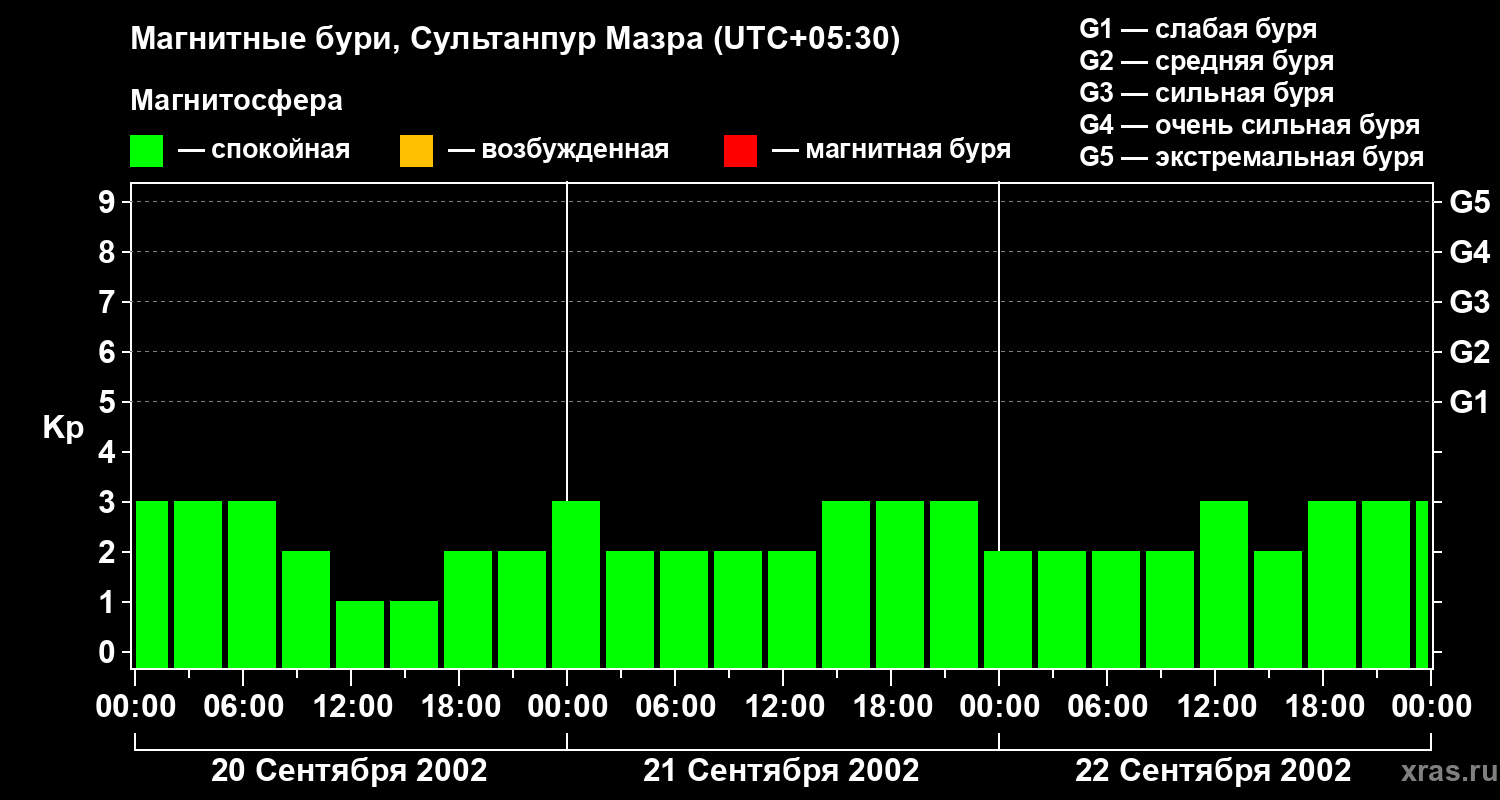Click the G1 label on the right axis
The image size is (1500, 800).
pyautogui.click(x=1469, y=403)
